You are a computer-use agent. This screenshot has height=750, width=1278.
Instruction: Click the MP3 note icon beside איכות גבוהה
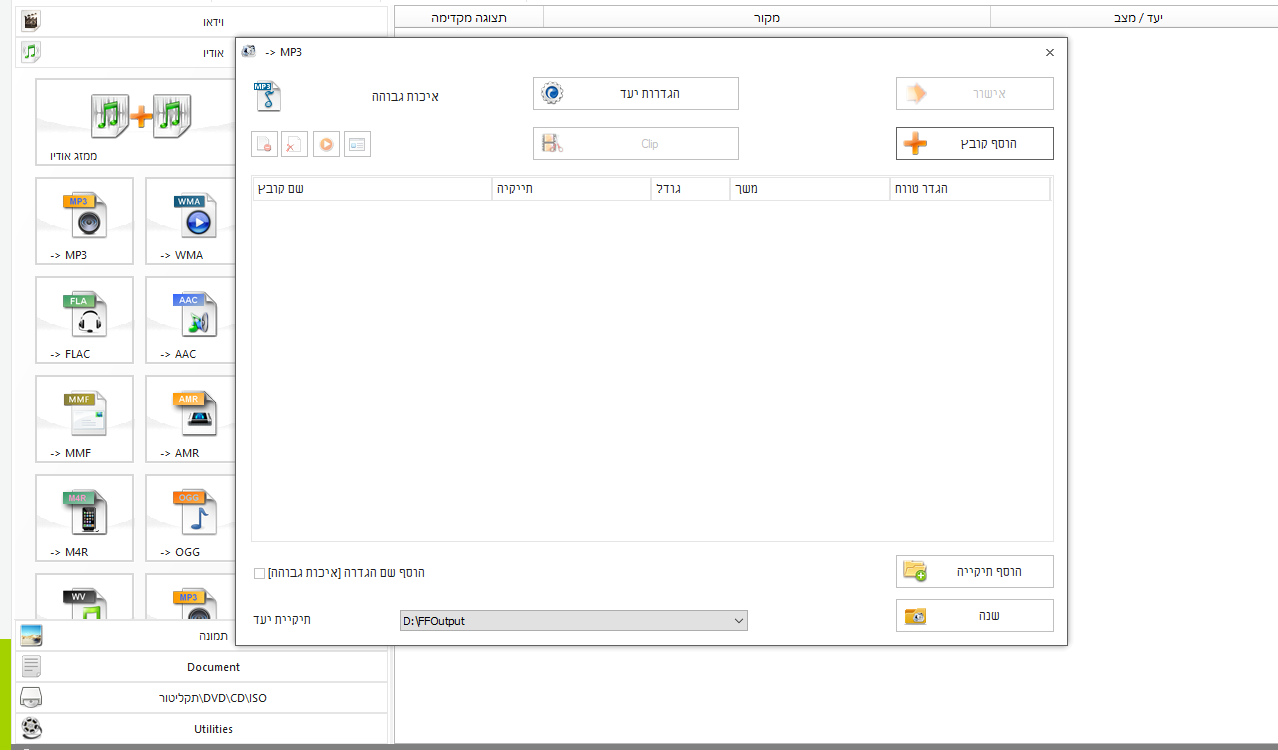[x=266, y=96]
